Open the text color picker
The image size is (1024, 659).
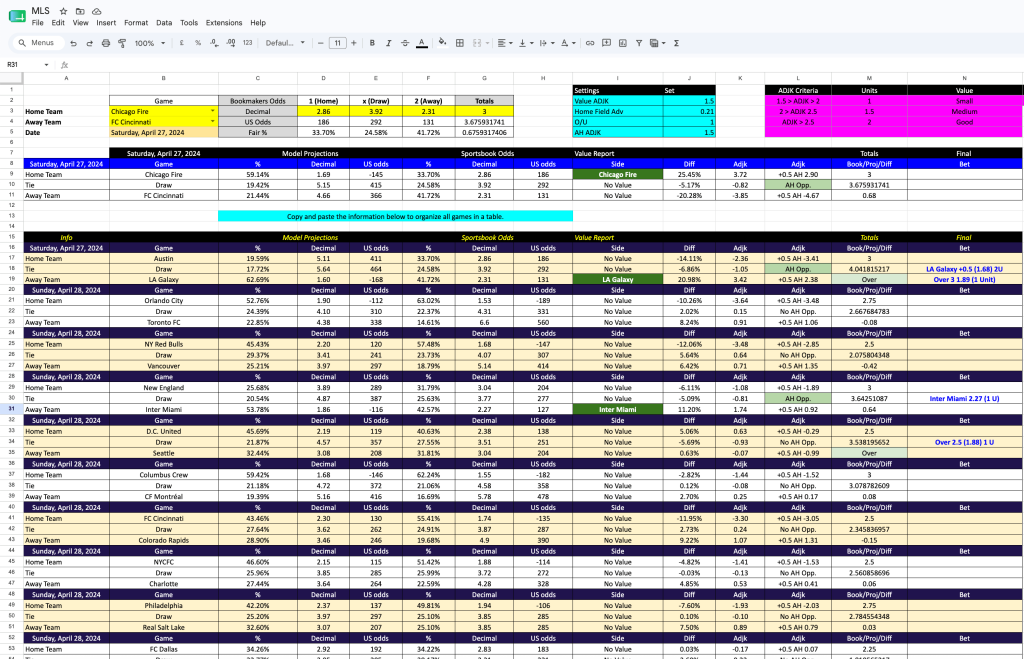pos(422,43)
